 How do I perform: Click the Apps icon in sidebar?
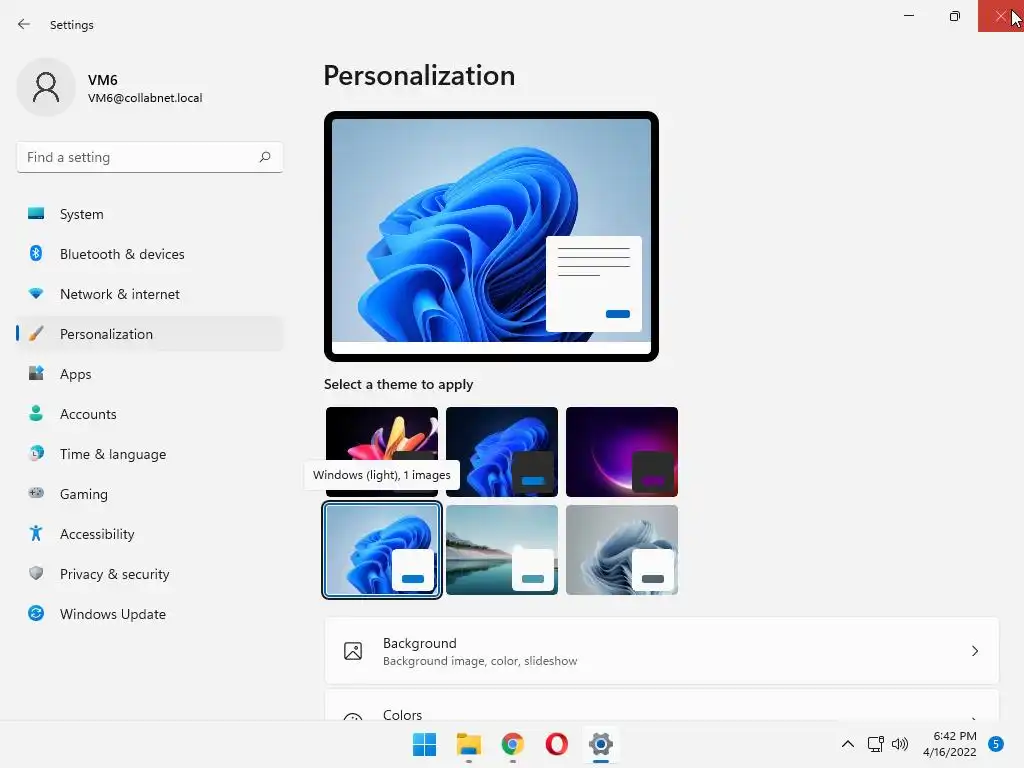coord(36,374)
